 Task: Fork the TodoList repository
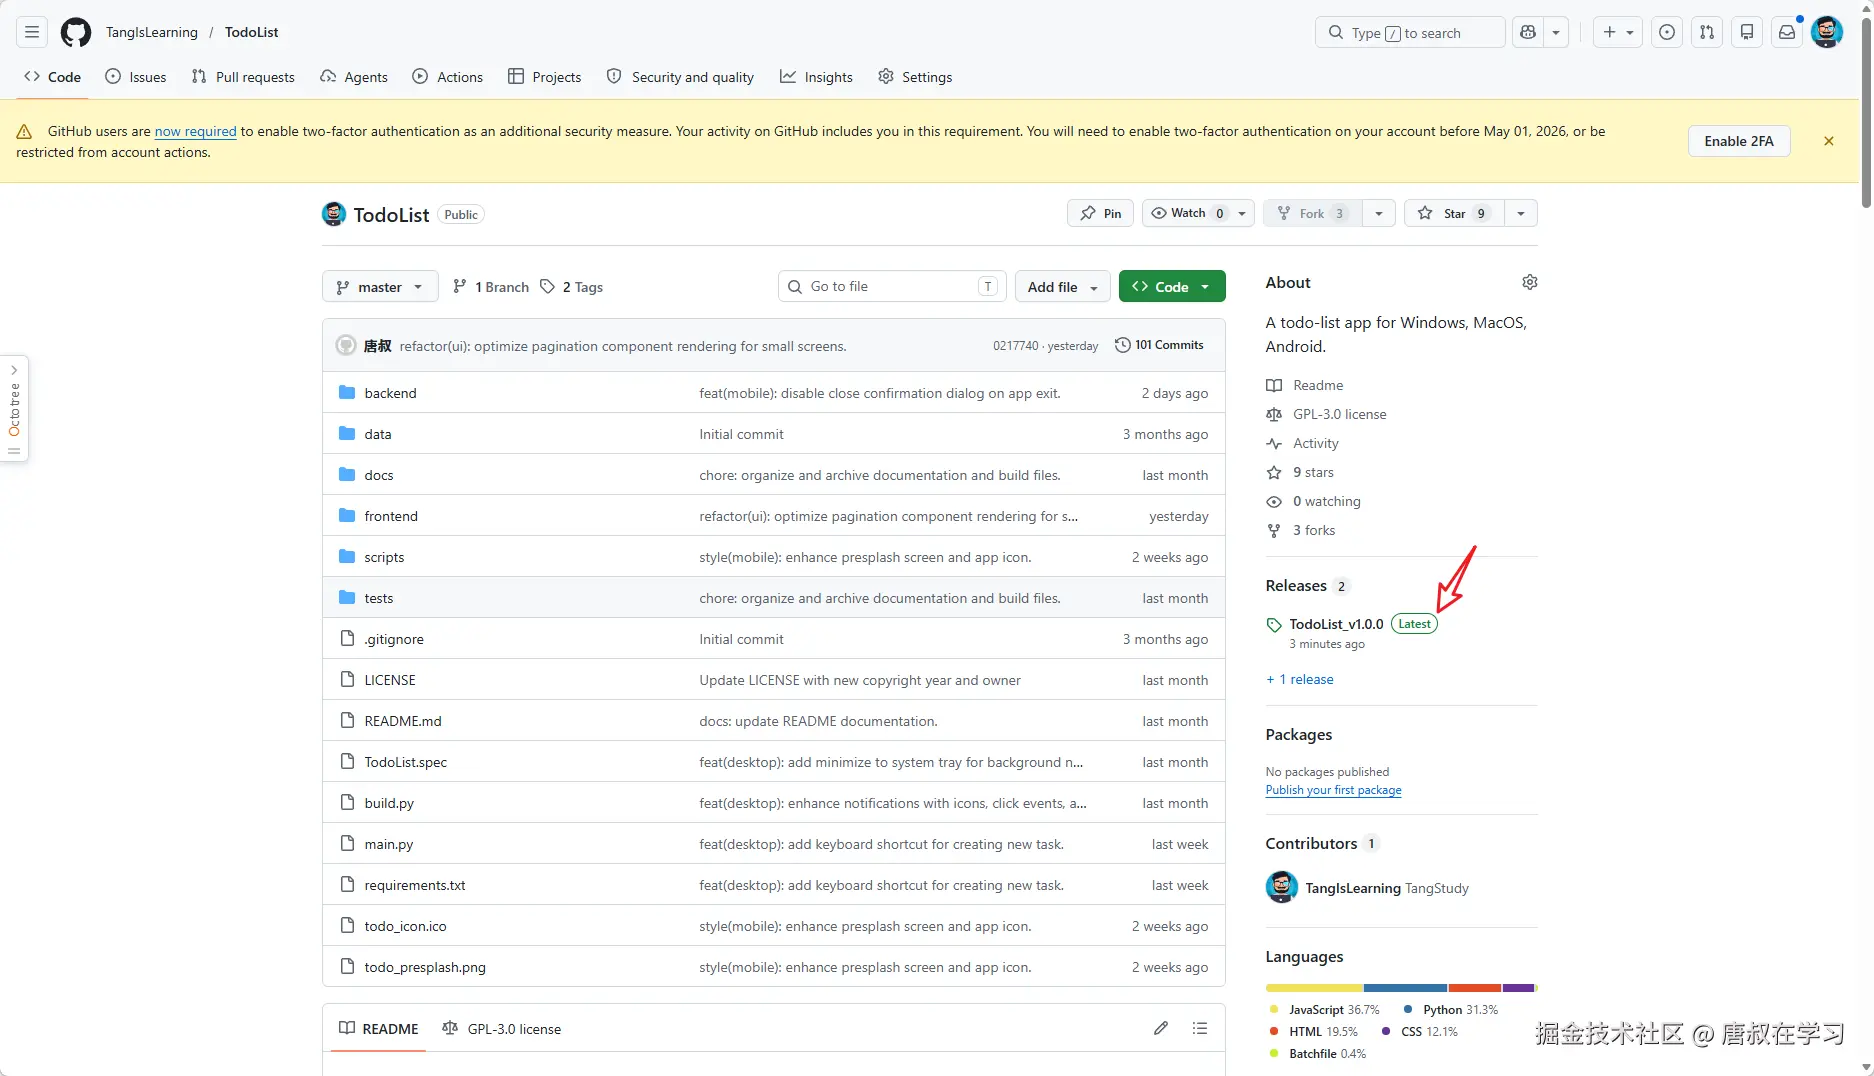1313,213
